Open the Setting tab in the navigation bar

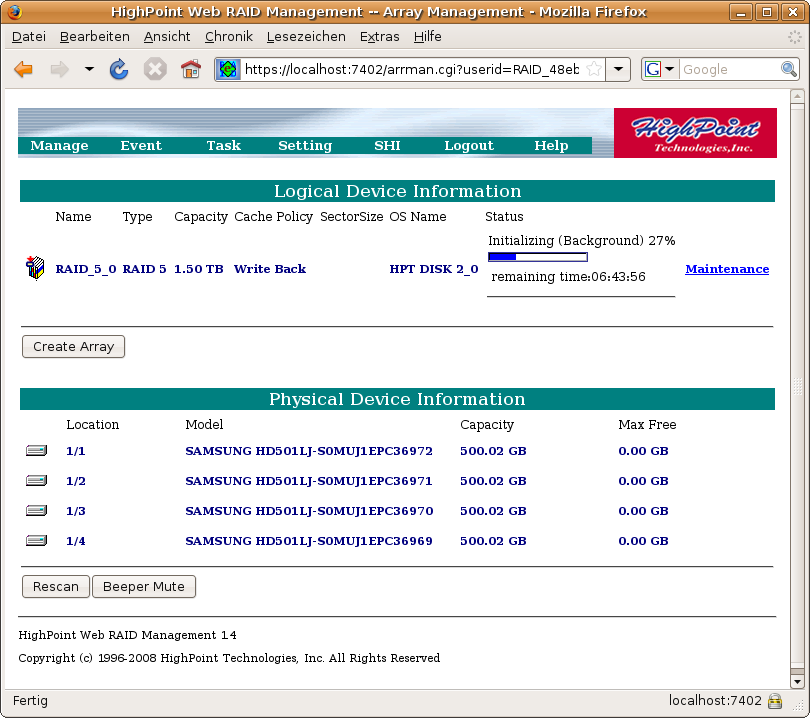coord(305,146)
